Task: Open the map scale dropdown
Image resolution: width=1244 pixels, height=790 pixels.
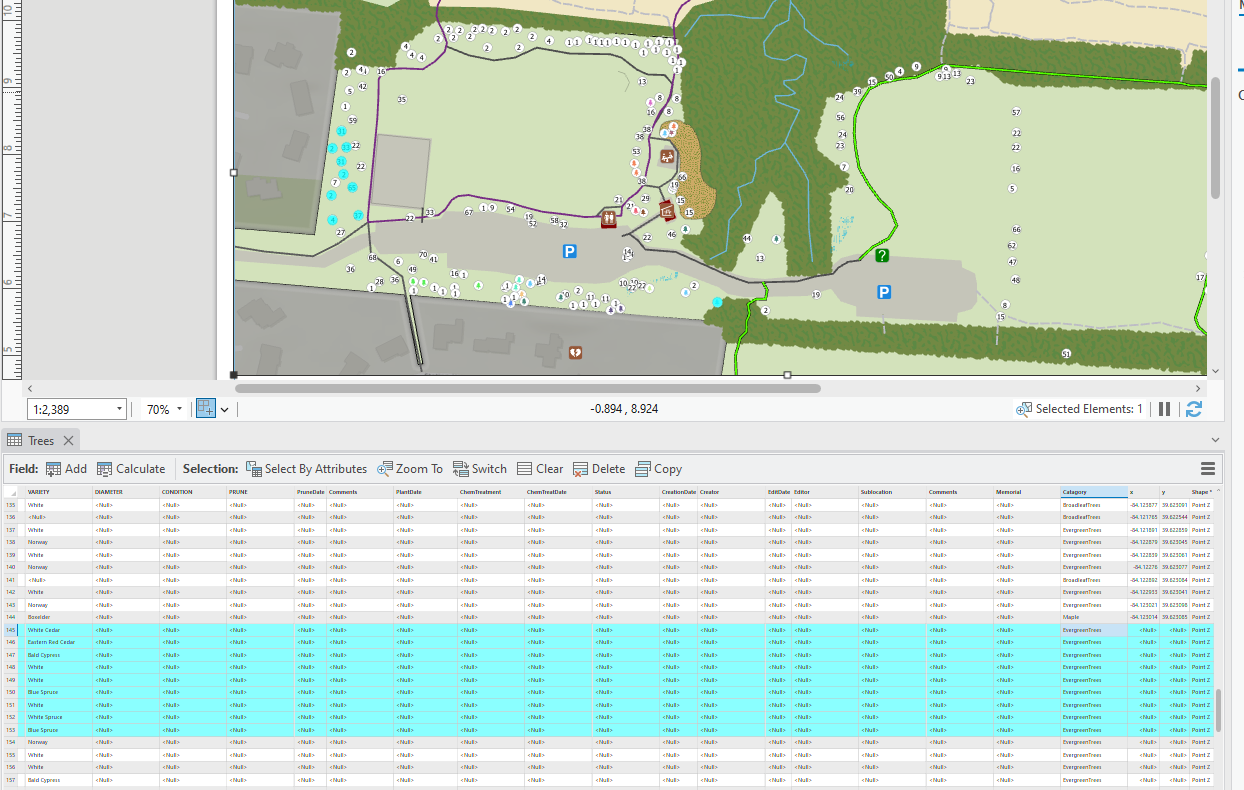Action: [120, 410]
